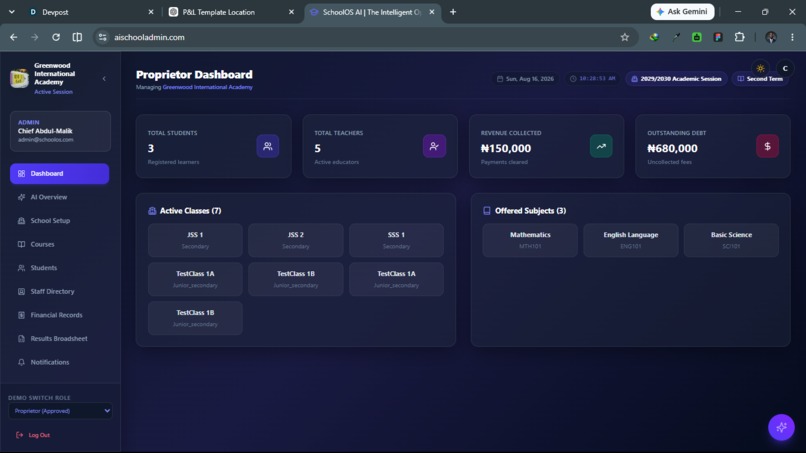Click Outstanding Debt dollar icon
This screenshot has height=453, width=806.
click(767, 147)
